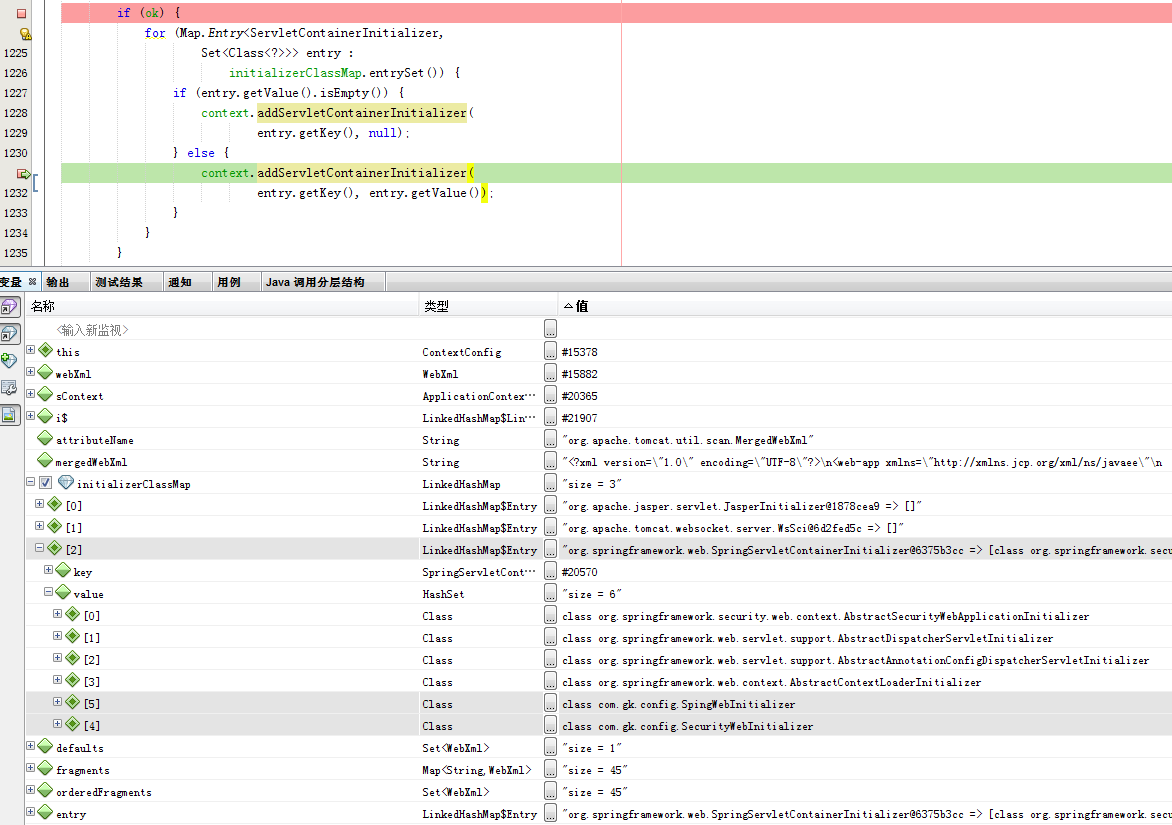Expand the i$ variable node

point(31,415)
